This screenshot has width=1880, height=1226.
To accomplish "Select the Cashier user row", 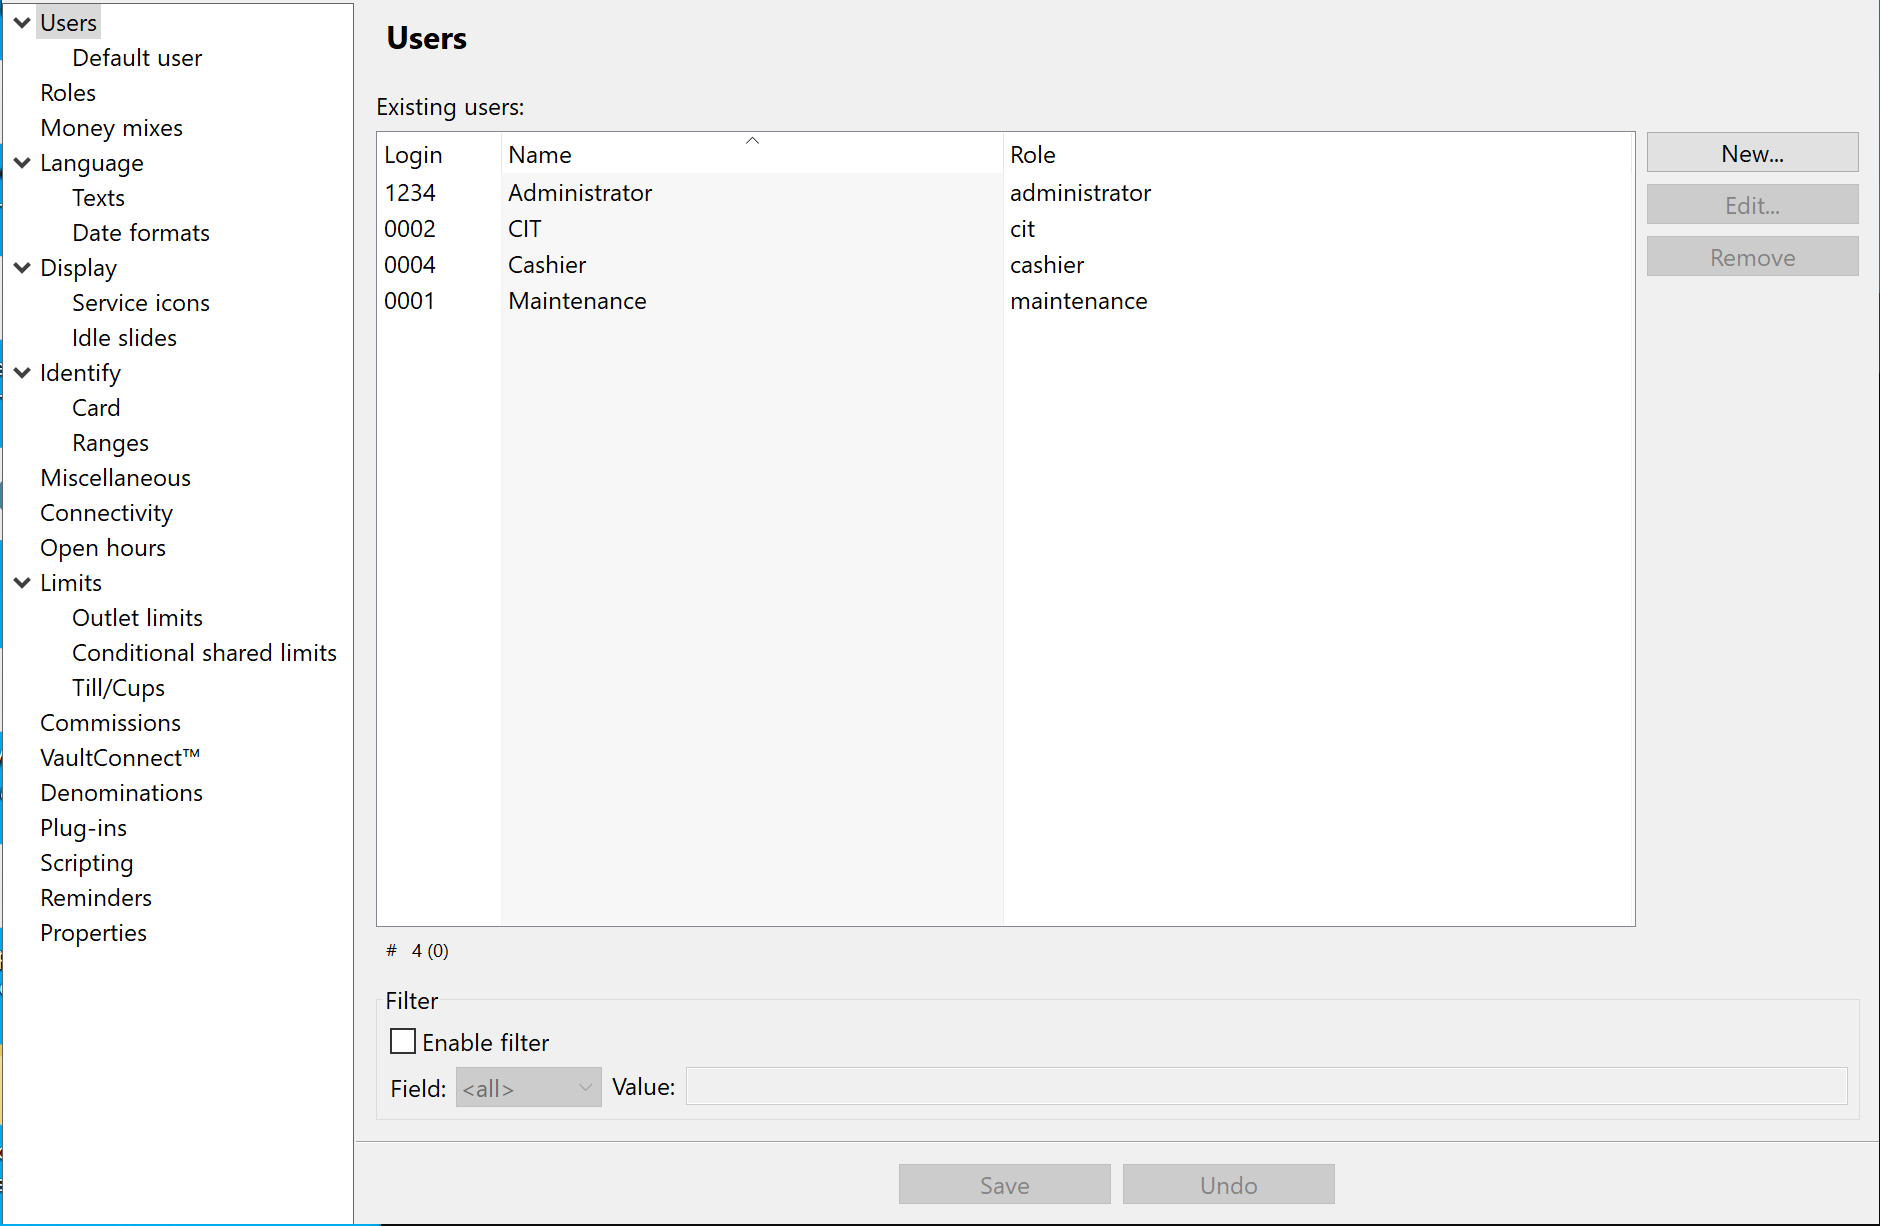I will coord(700,264).
